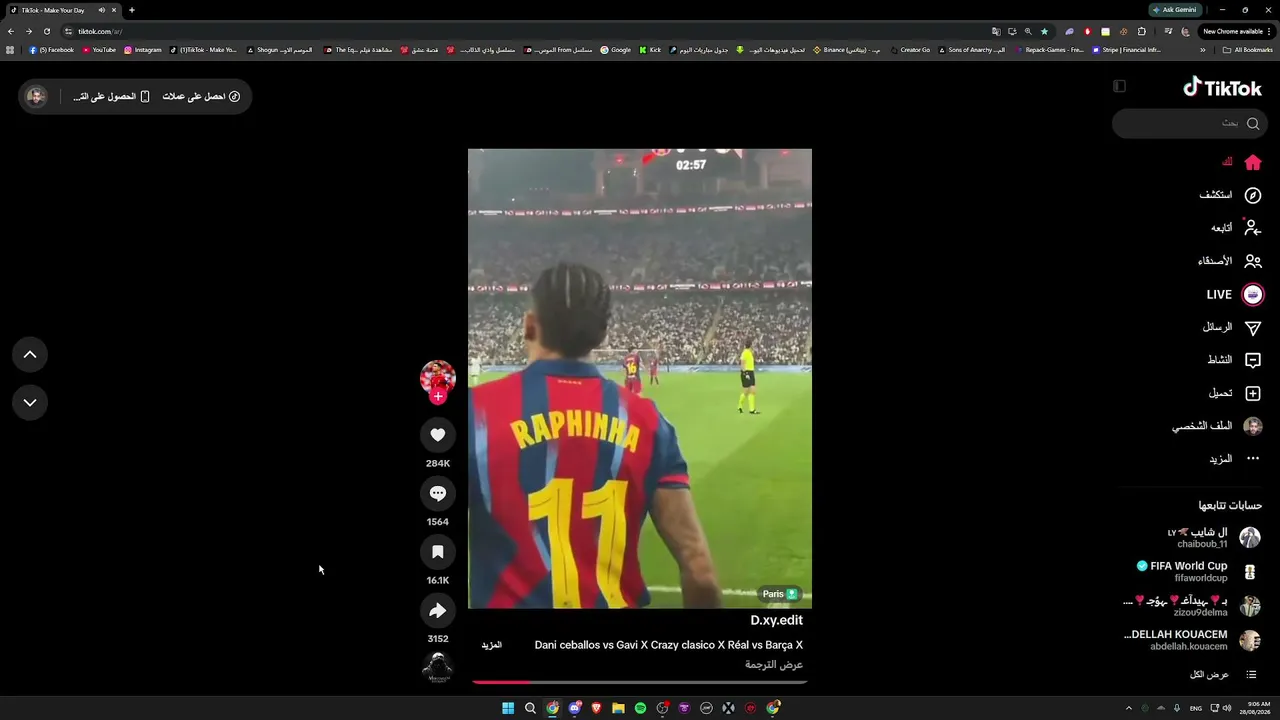Viewport: 1280px width, 720px height.
Task: Open the taskbar clock showing 9:06 AM
Action: (x=1256, y=708)
